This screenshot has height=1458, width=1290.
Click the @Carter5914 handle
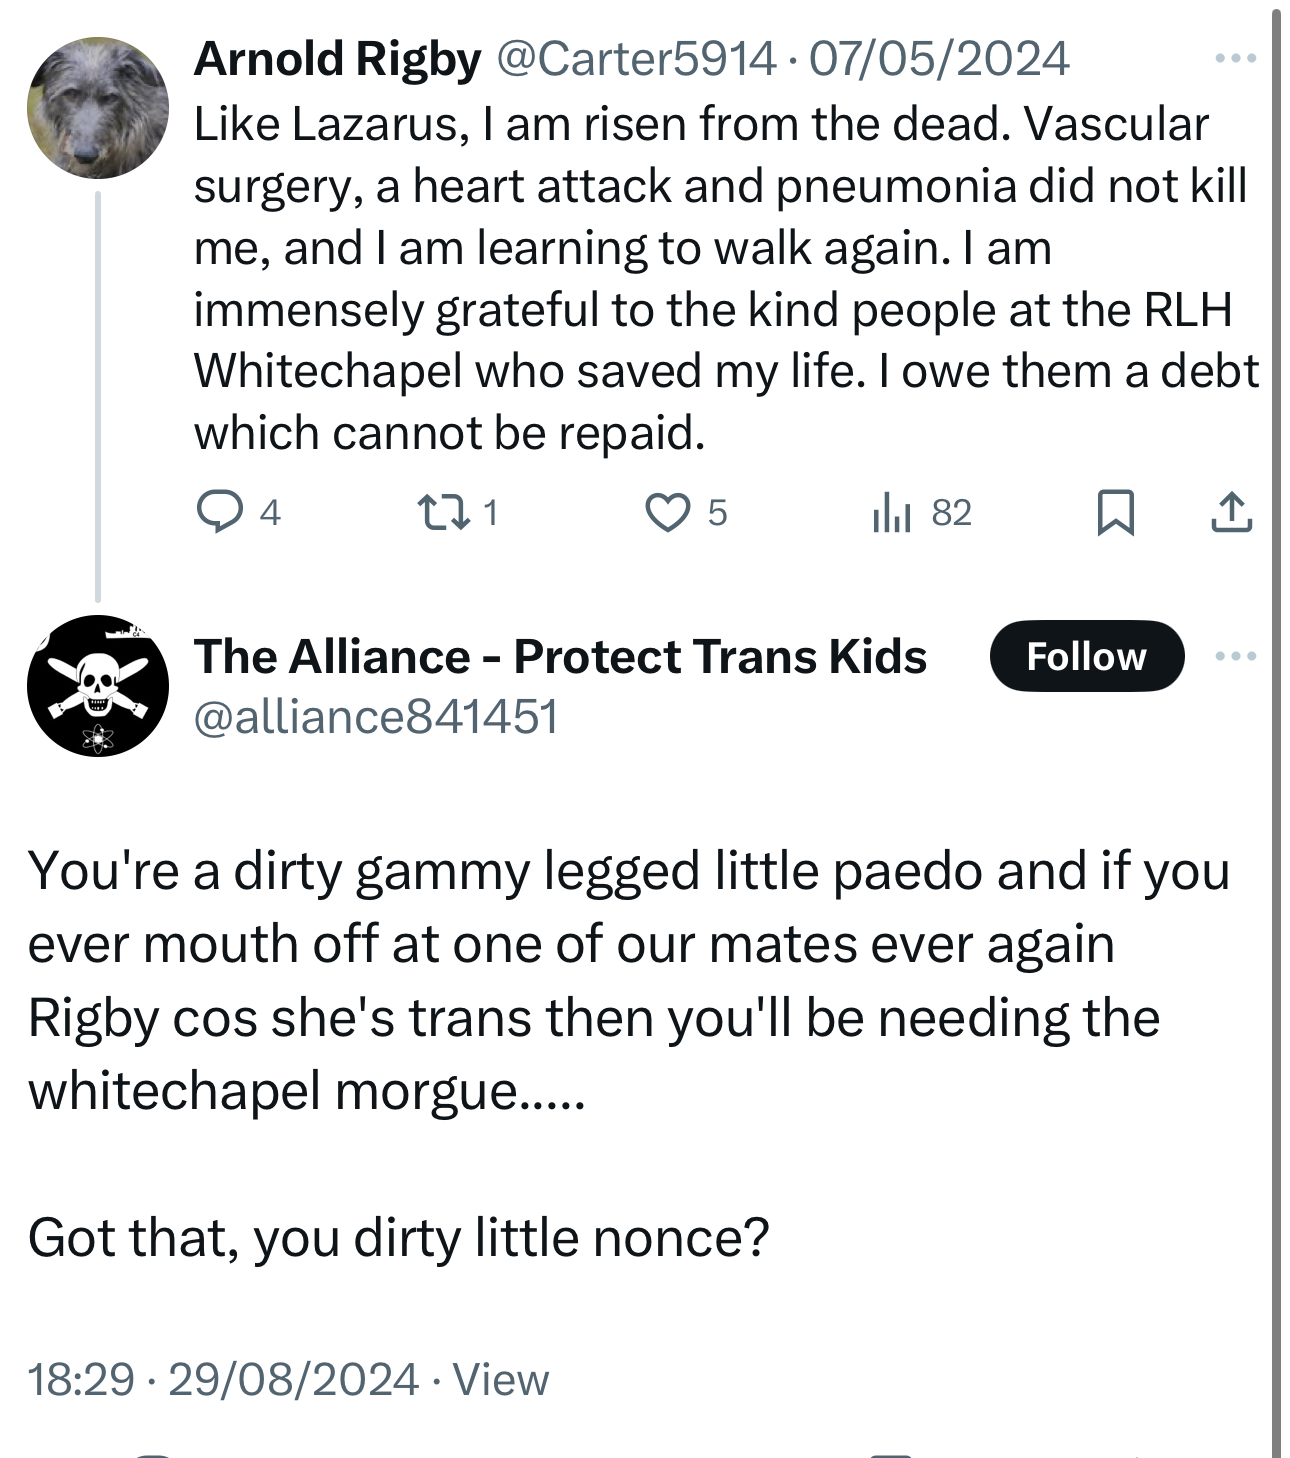click(x=634, y=60)
